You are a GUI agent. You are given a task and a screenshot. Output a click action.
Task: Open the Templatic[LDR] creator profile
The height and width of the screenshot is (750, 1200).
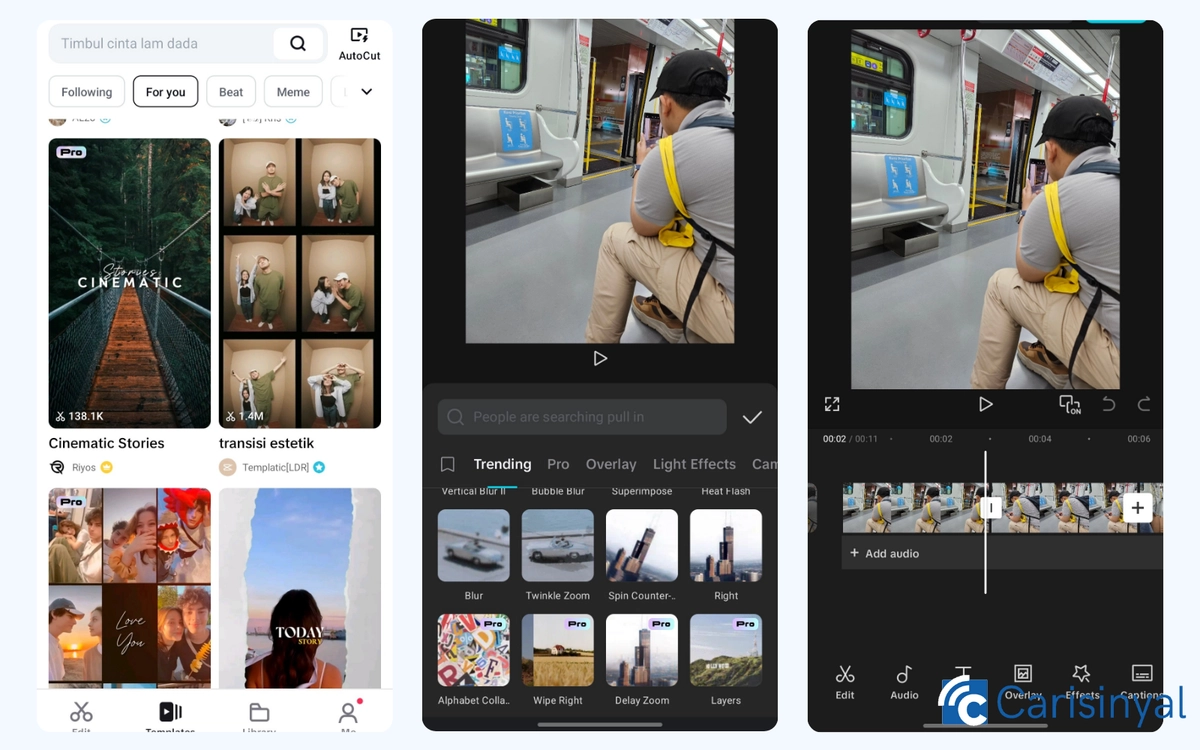[x=273, y=467]
